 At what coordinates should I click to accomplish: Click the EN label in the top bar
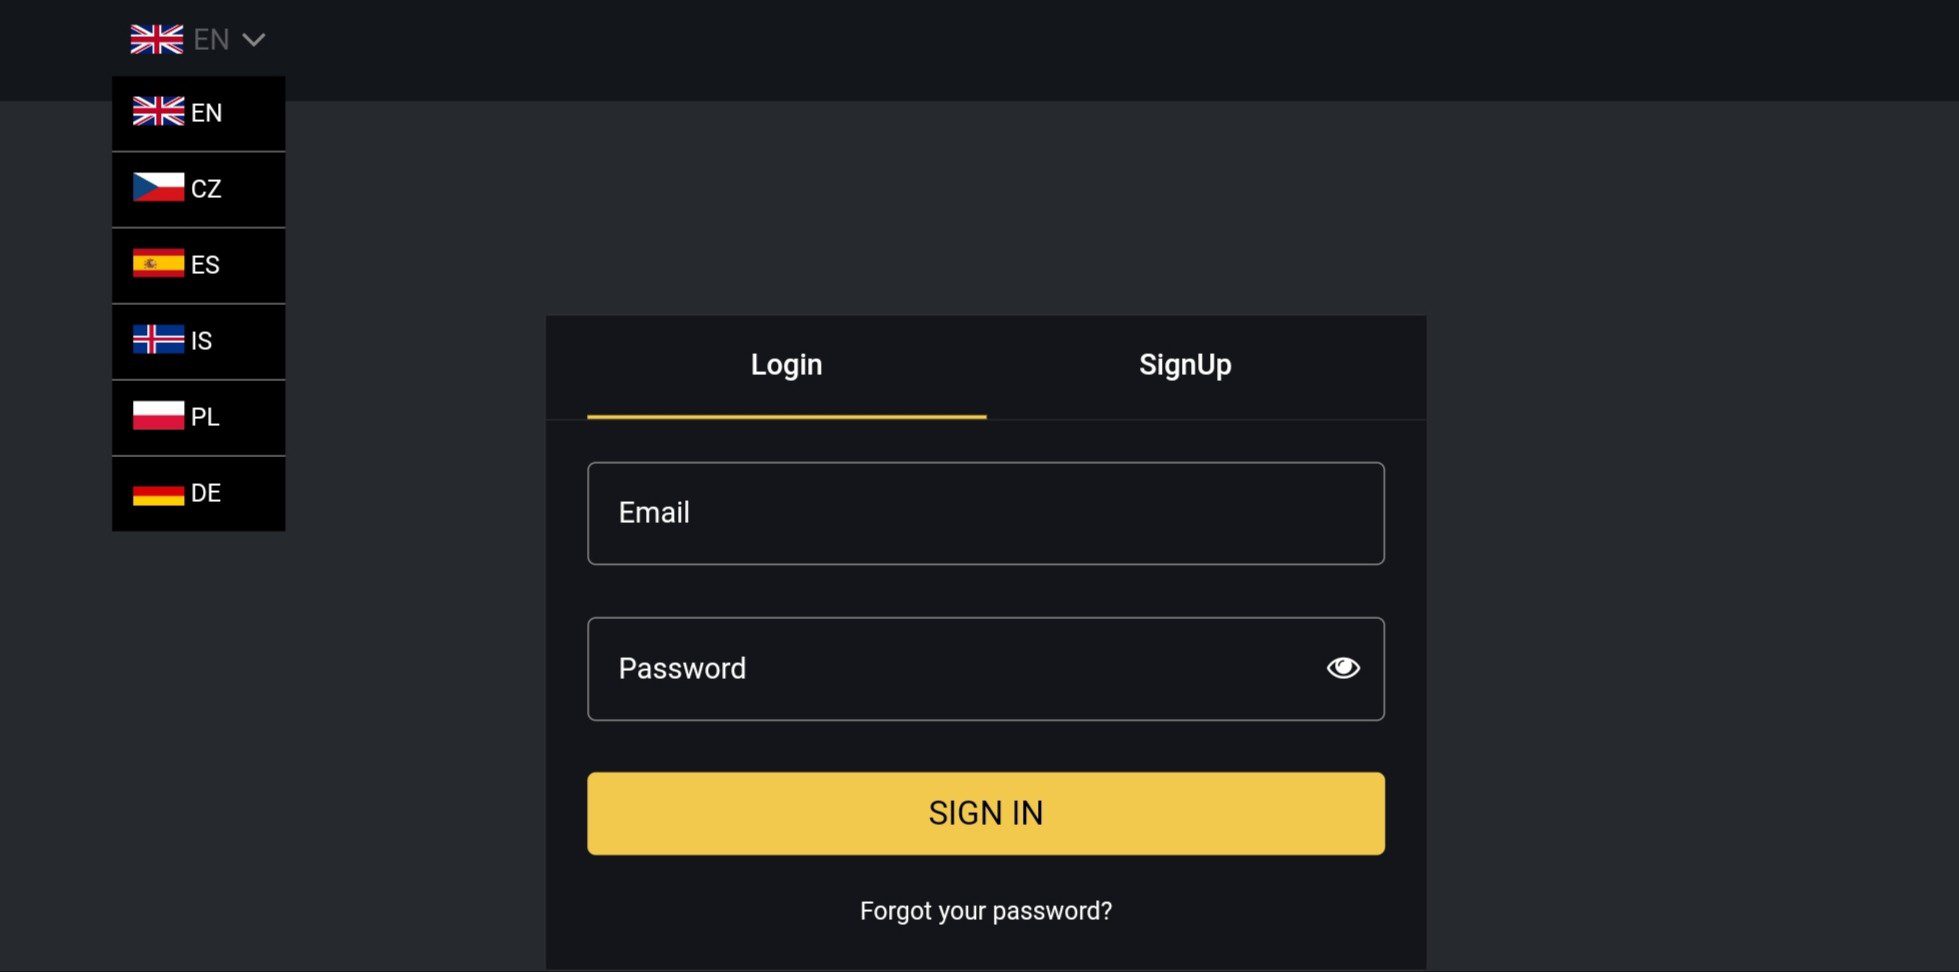pyautogui.click(x=211, y=39)
